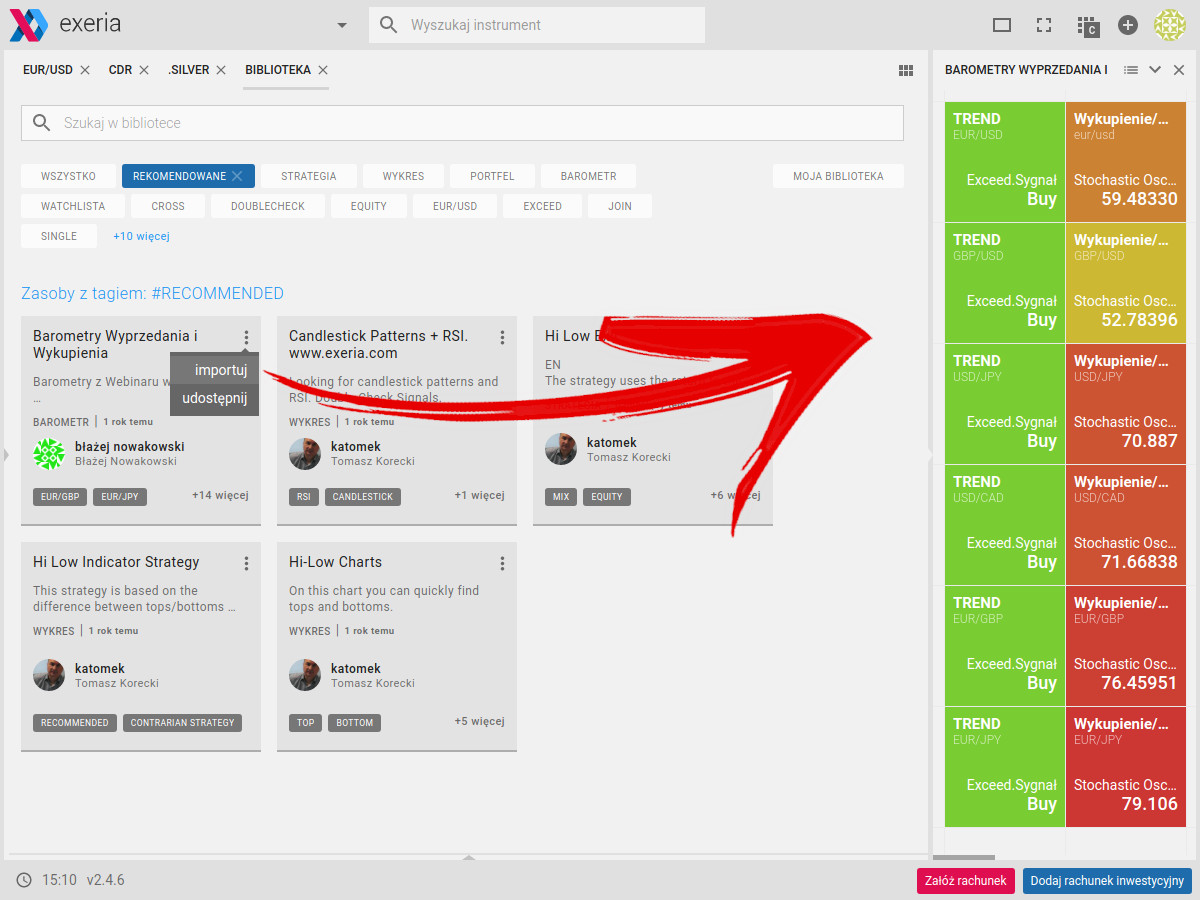Click the BOTTOM tag on Hi-Low Charts card
Viewport: 1200px width, 900px height.
pyautogui.click(x=354, y=722)
